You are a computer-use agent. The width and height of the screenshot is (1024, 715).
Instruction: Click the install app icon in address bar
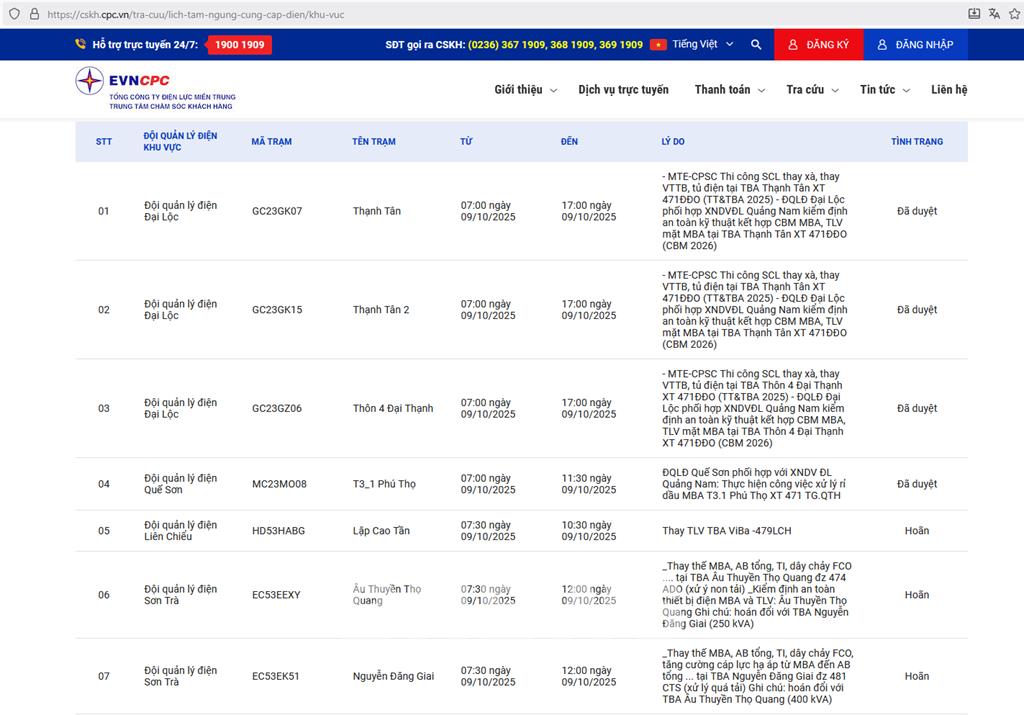(x=974, y=14)
